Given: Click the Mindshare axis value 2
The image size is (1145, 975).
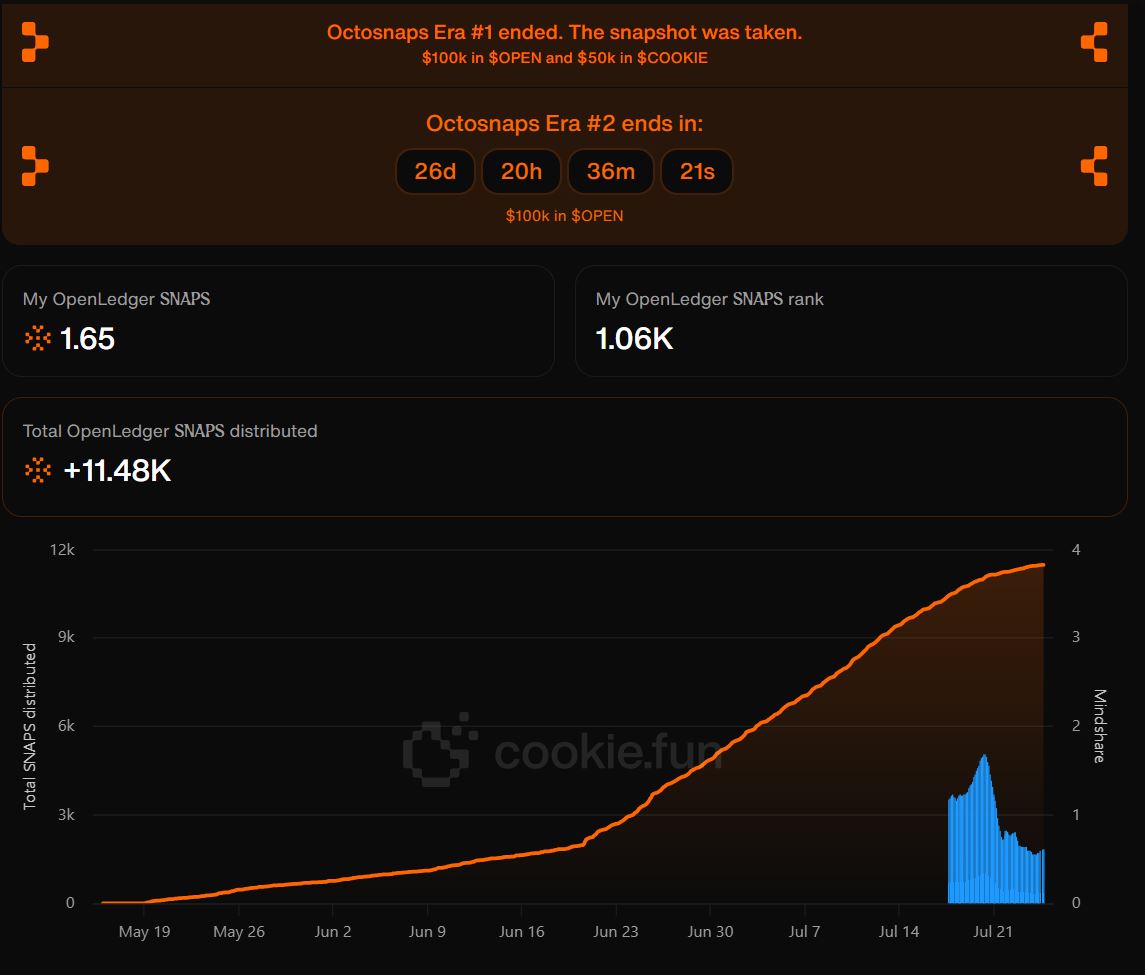Looking at the screenshot, I should pos(1076,726).
